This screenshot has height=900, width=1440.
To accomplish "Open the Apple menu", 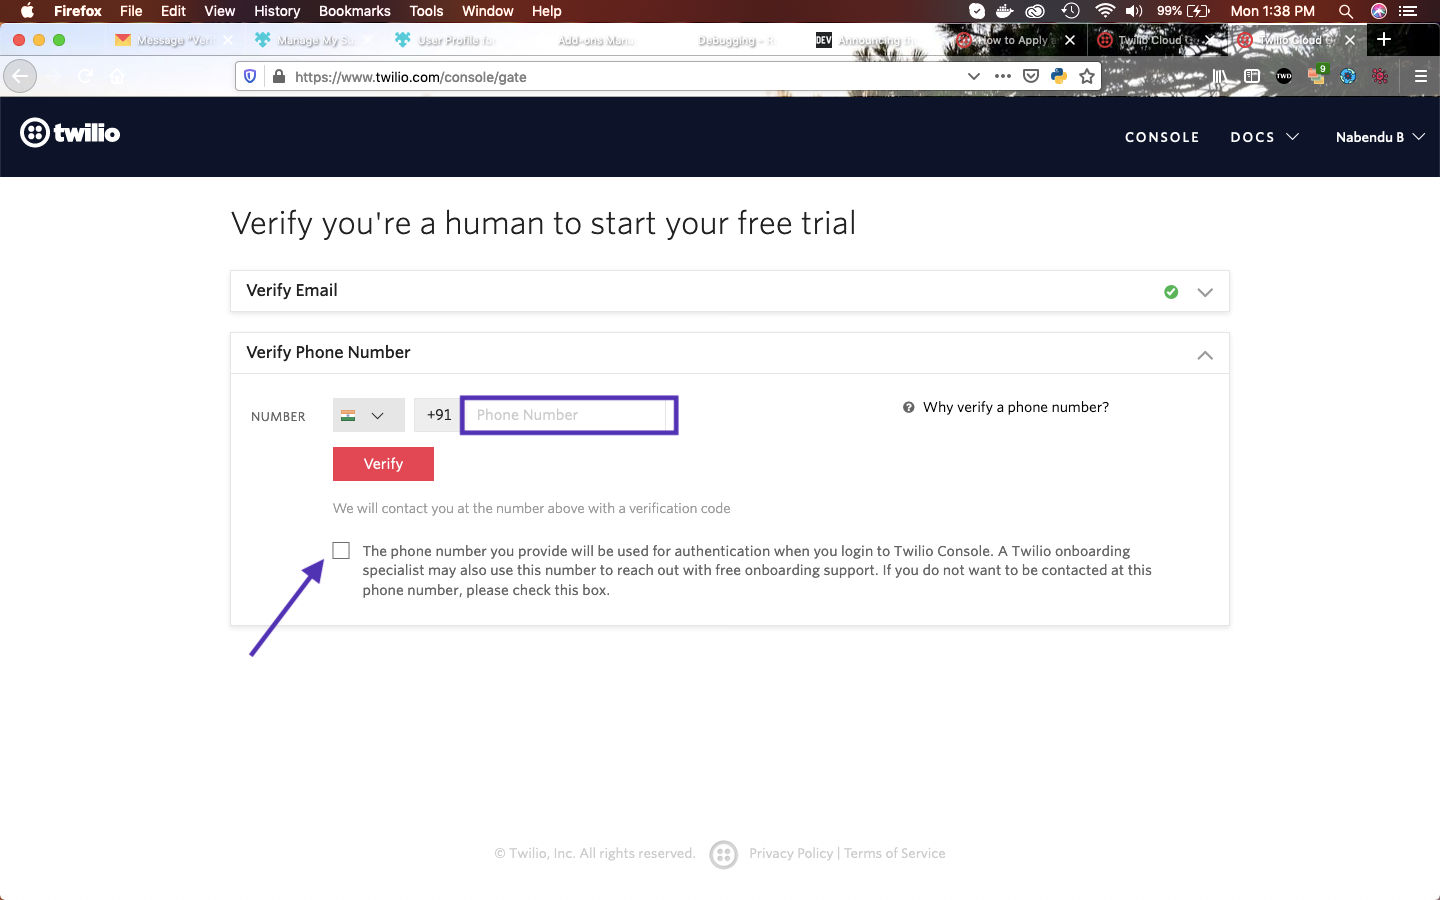I will (x=27, y=11).
